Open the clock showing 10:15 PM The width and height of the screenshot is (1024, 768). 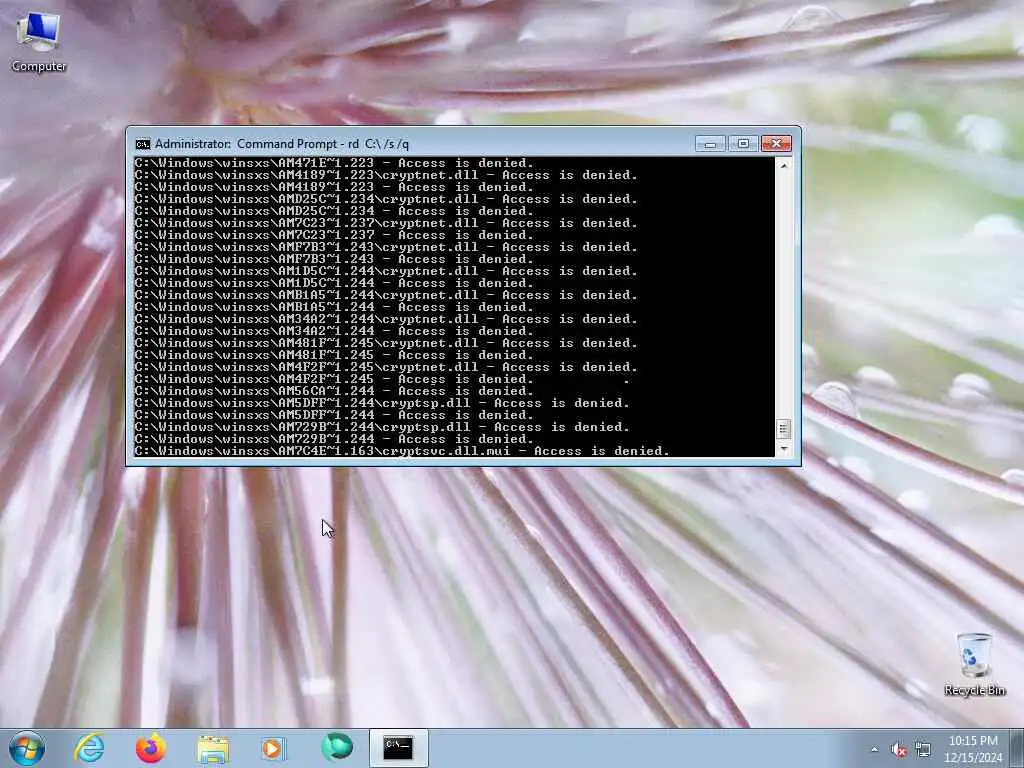coord(973,749)
